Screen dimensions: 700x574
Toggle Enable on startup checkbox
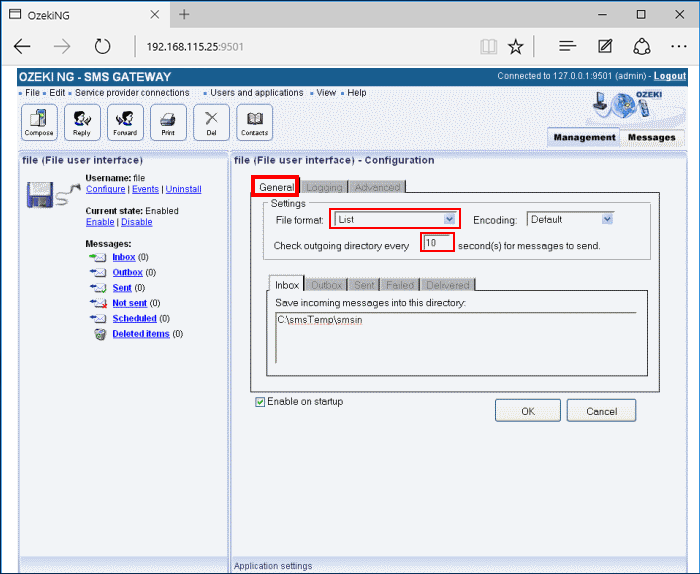tap(260, 402)
